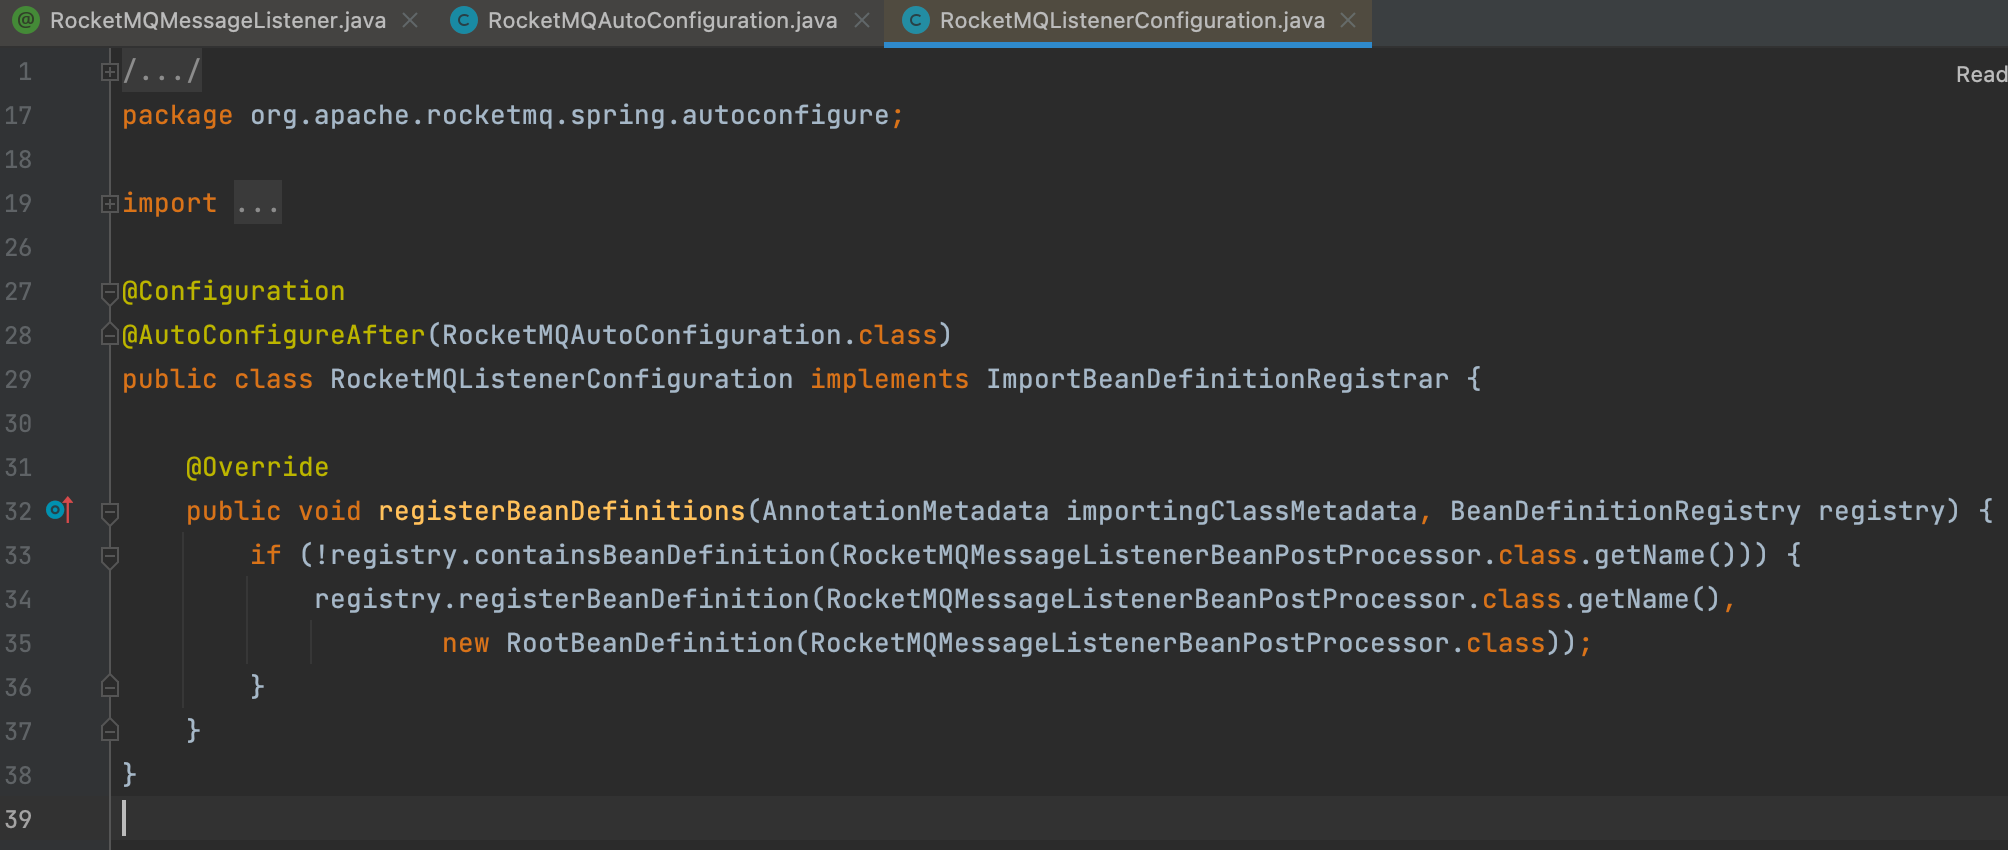Click the ImportBeanDefinitionRegistrar interface name
Image resolution: width=2008 pixels, height=850 pixels.
(x=1217, y=380)
